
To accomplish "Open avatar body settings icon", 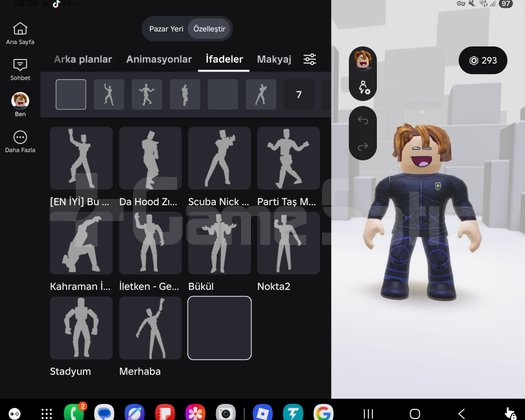I will tap(364, 87).
